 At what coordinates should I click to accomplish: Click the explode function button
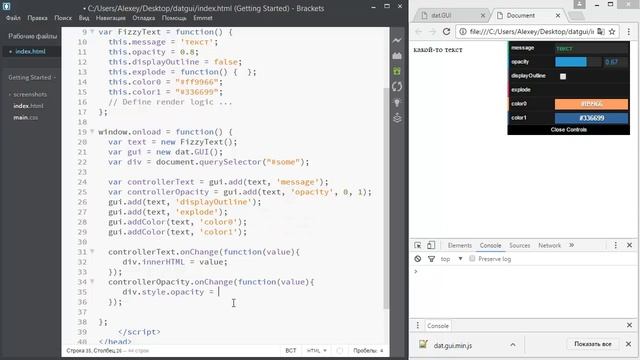coord(569,90)
